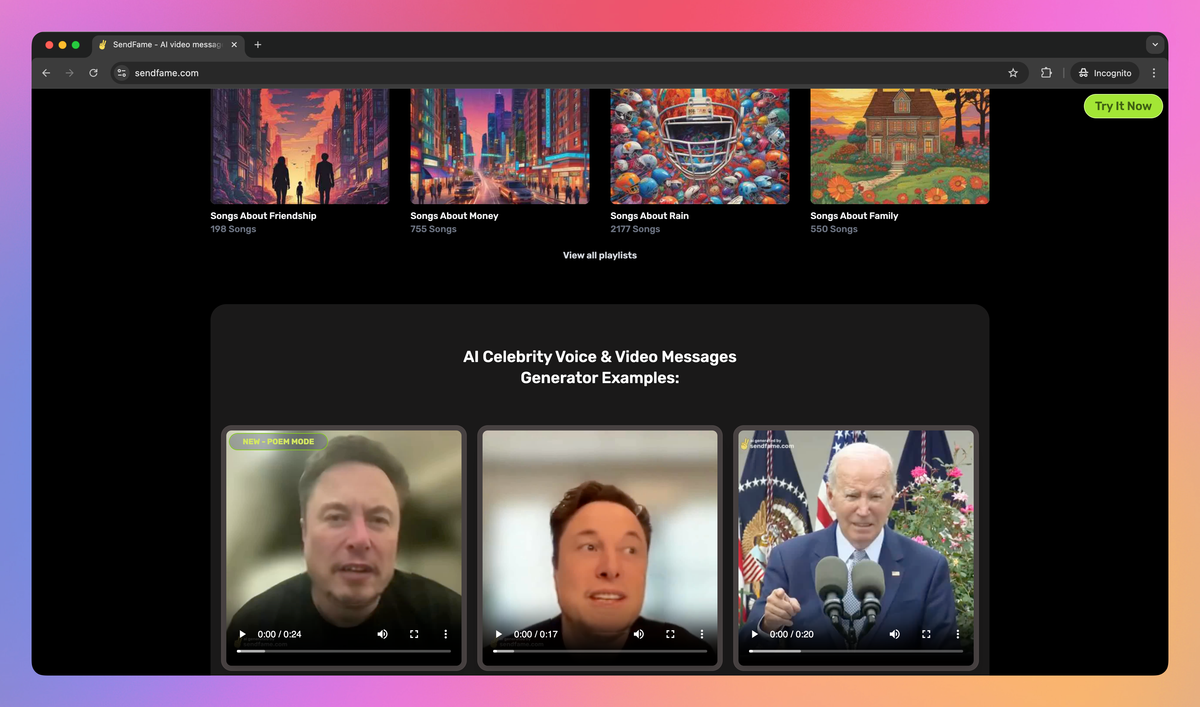
Task: Open Songs About Family playlist title
Action: coord(854,216)
